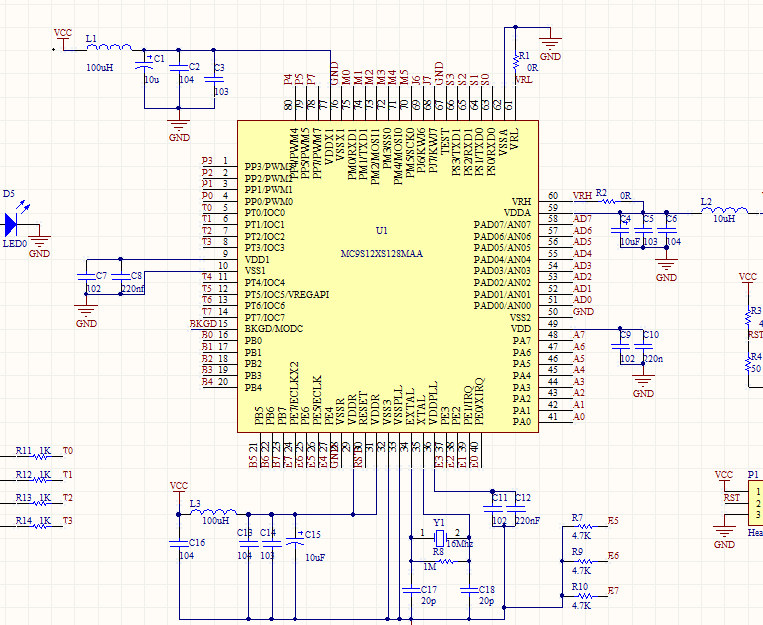
Task: Click the A0 net label at pin 41
Action: click(579, 417)
